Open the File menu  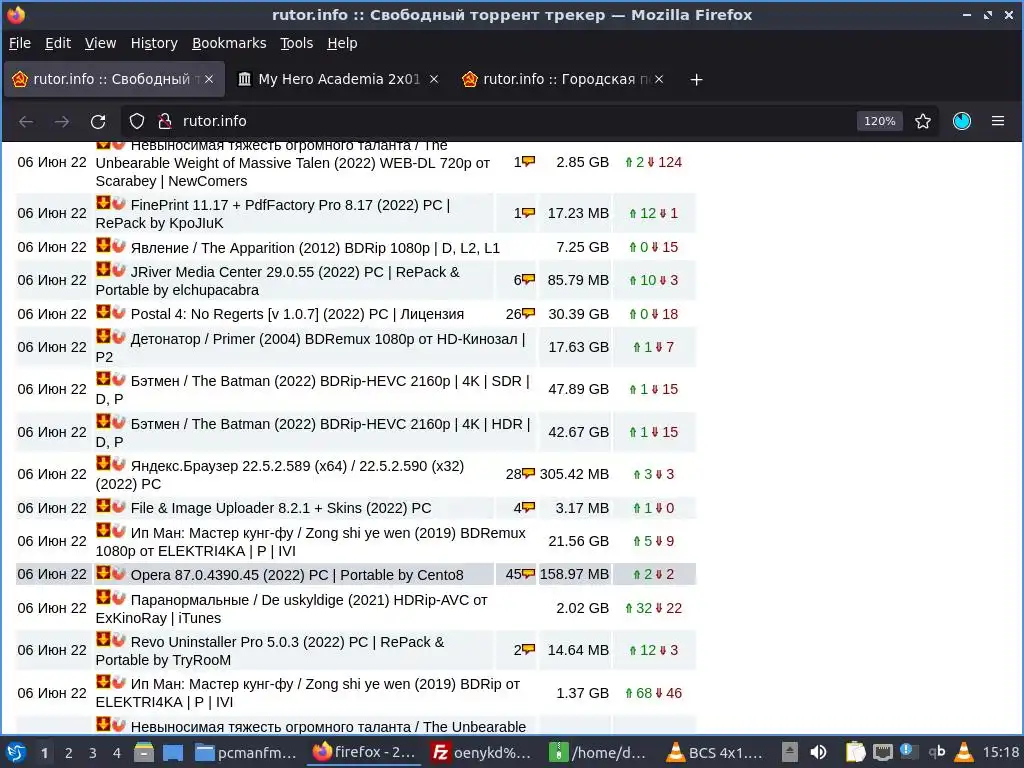20,43
